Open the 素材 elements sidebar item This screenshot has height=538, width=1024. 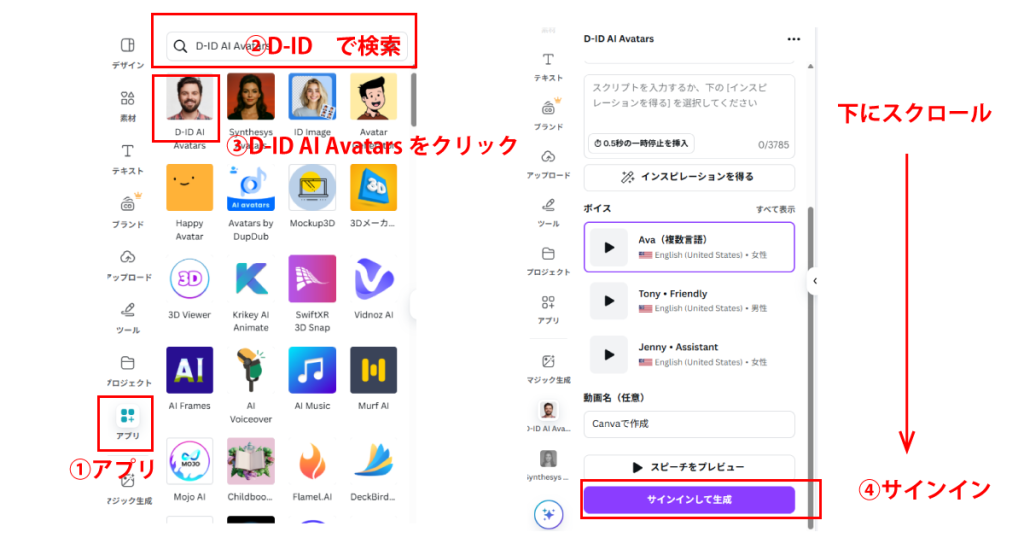click(127, 106)
